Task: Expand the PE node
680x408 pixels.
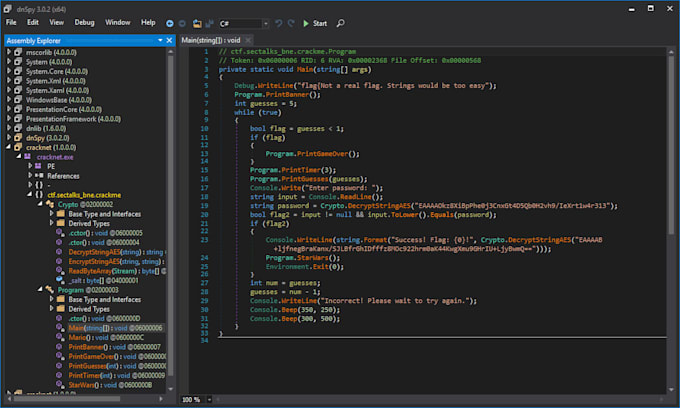Action: click(x=29, y=166)
